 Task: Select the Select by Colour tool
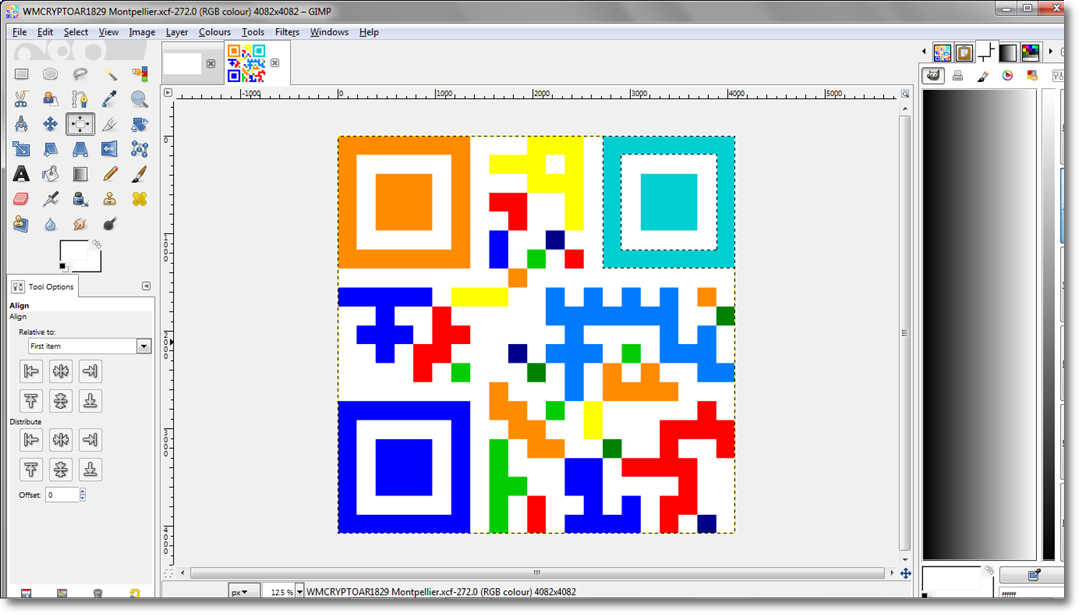tap(139, 74)
